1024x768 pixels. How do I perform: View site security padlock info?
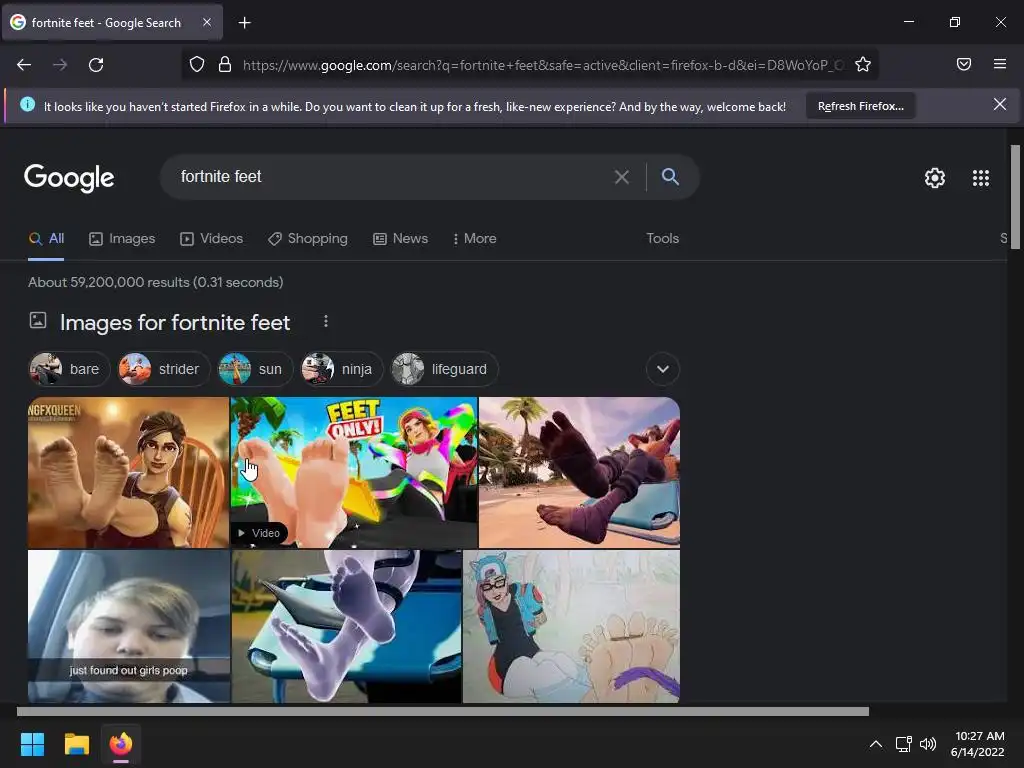(x=225, y=65)
